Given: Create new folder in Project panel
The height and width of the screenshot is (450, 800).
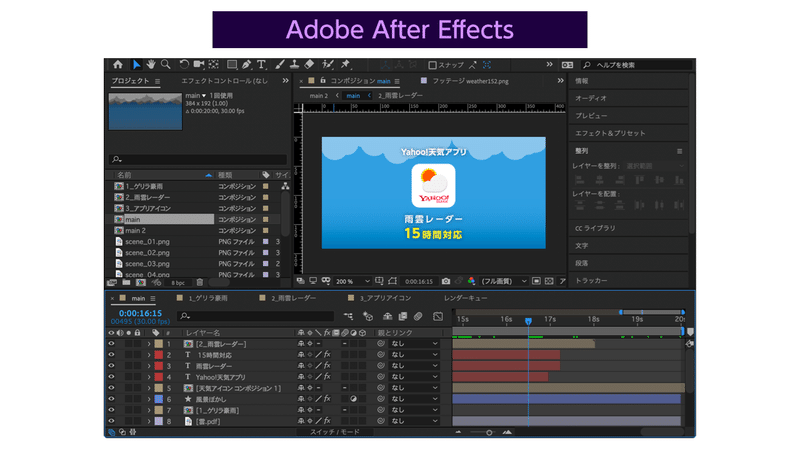Looking at the screenshot, I should click(126, 282).
